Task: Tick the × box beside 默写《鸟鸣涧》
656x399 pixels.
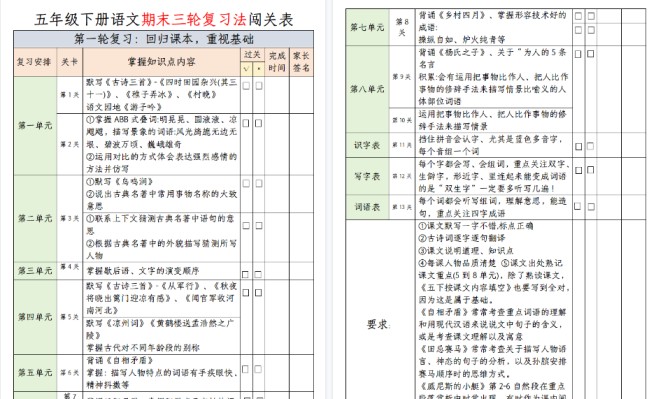Action: click(259, 184)
